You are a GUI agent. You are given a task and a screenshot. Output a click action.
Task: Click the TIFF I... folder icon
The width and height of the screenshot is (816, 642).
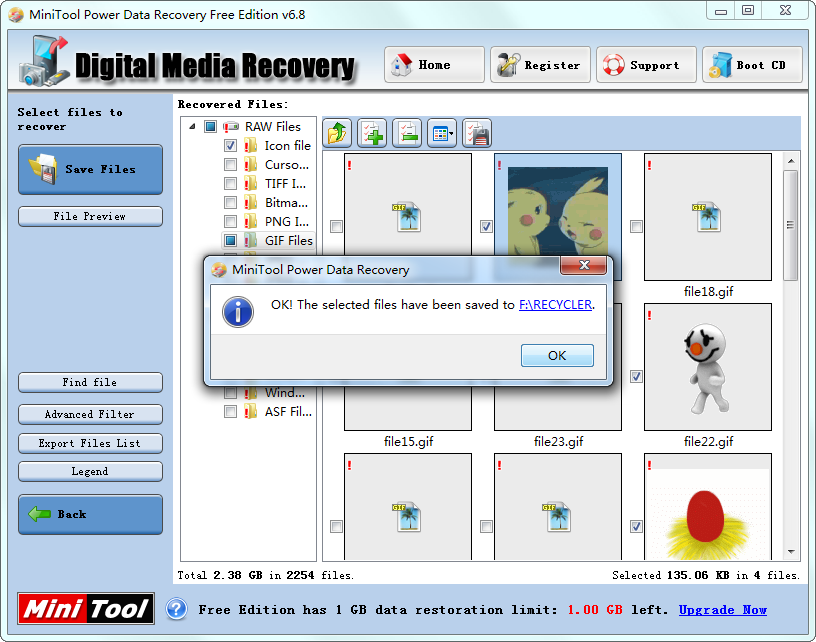pyautogui.click(x=250, y=184)
